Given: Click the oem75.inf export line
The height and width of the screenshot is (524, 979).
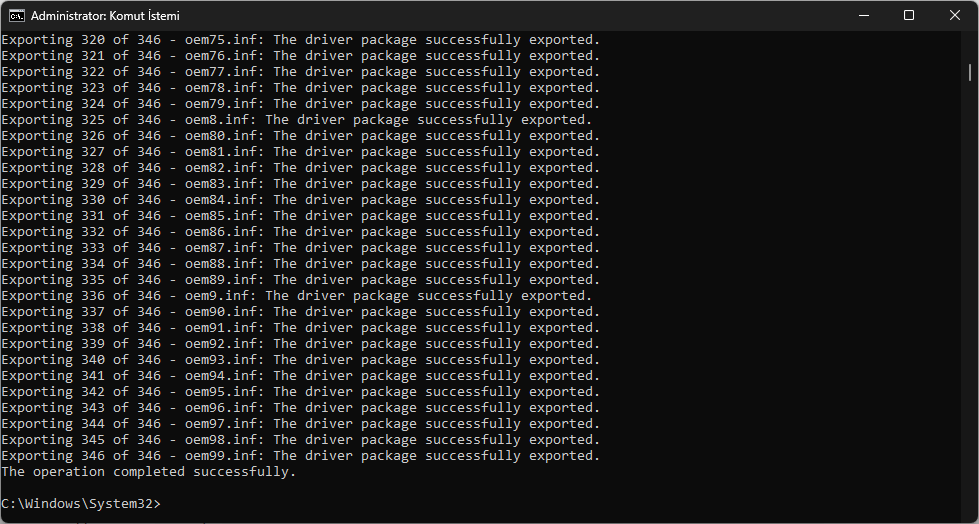Looking at the screenshot, I should 300,40.
